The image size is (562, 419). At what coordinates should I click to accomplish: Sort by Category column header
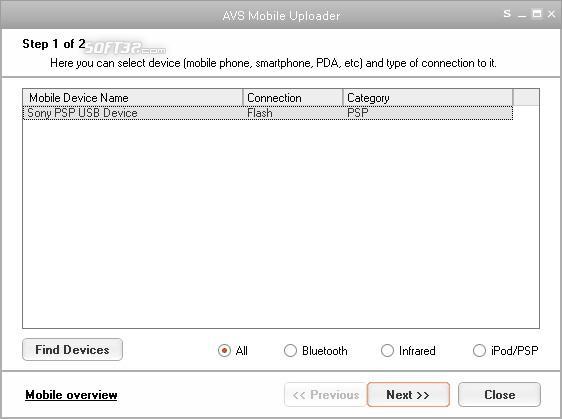(428, 98)
